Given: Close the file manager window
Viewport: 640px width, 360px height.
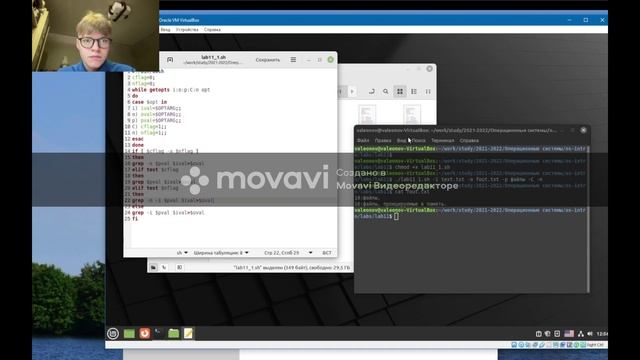Looking at the screenshot, I should pyautogui.click(x=429, y=69).
